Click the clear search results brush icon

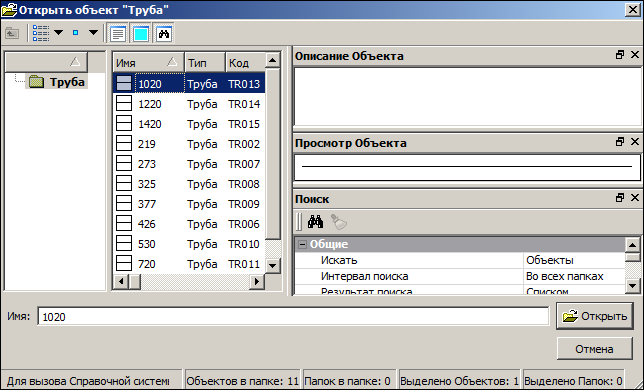tap(339, 222)
